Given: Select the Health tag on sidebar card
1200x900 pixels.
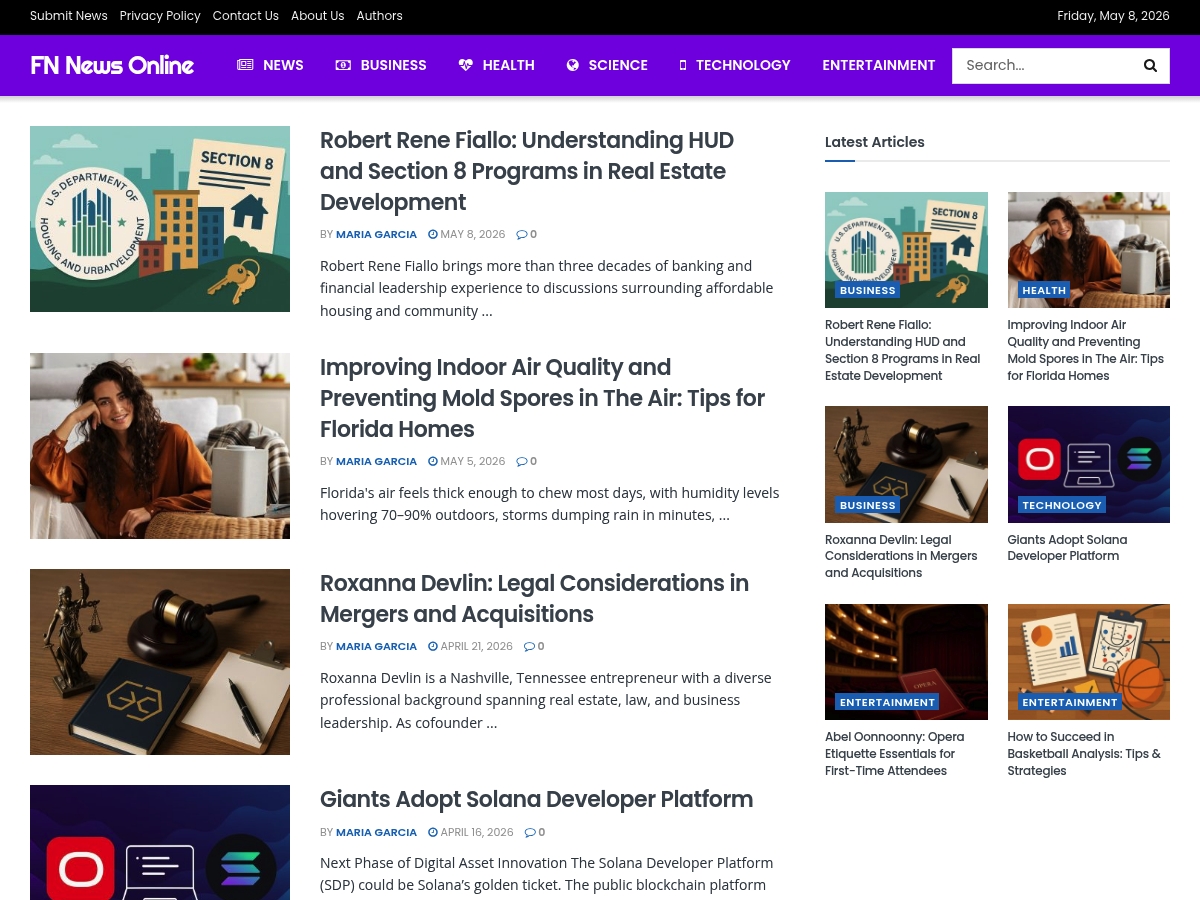Looking at the screenshot, I should click(x=1044, y=290).
